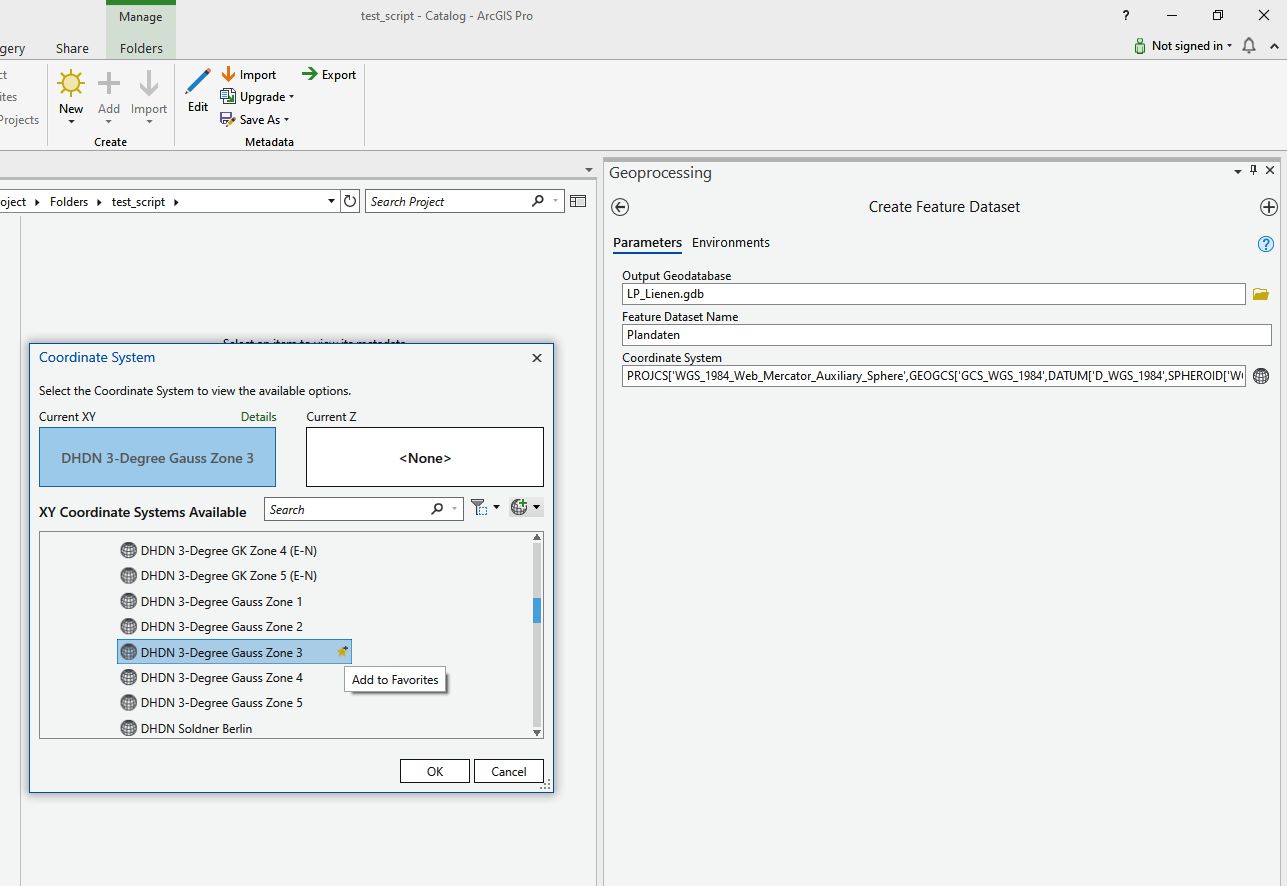This screenshot has width=1287, height=886.
Task: Click the Manage contextual tab header
Action: coord(141,17)
